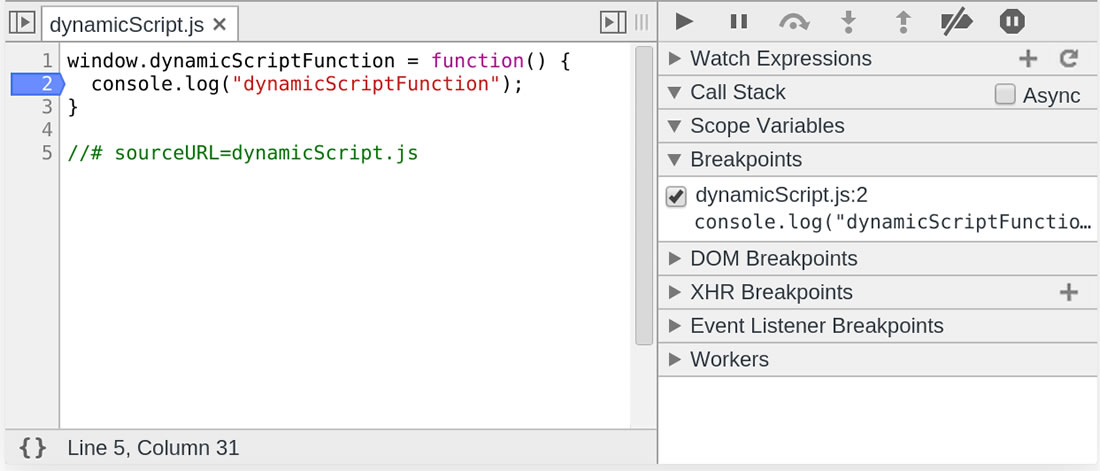
Task: Click the resume script execution play icon
Action: (x=684, y=21)
